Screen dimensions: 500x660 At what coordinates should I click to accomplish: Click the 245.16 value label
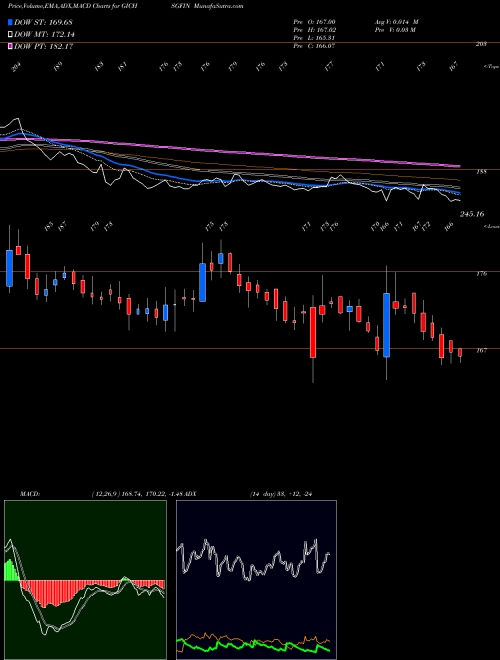[x=472, y=214]
